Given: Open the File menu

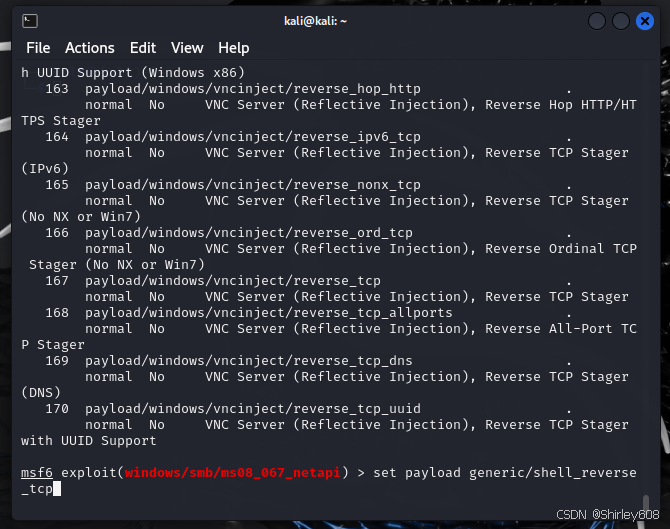Looking at the screenshot, I should [38, 48].
